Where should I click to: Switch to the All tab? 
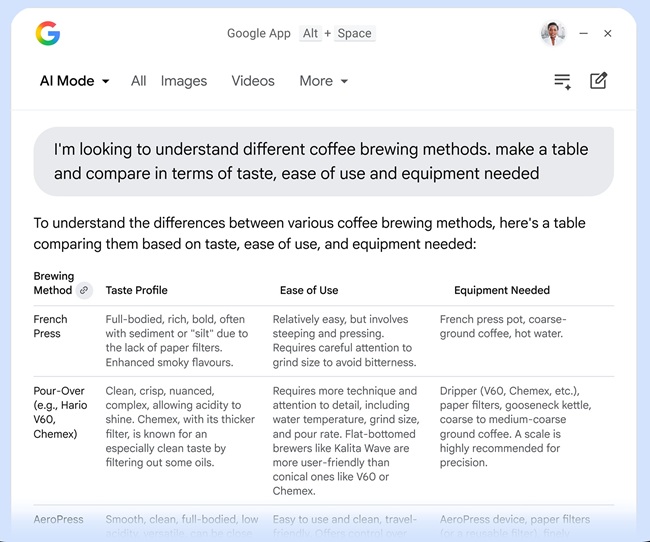coord(139,81)
